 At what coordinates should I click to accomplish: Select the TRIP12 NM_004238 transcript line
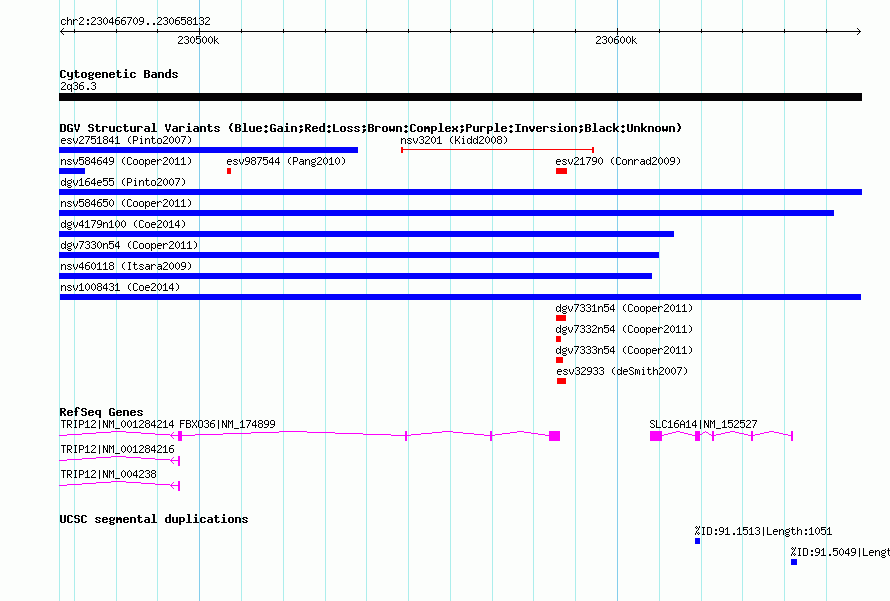[119, 485]
